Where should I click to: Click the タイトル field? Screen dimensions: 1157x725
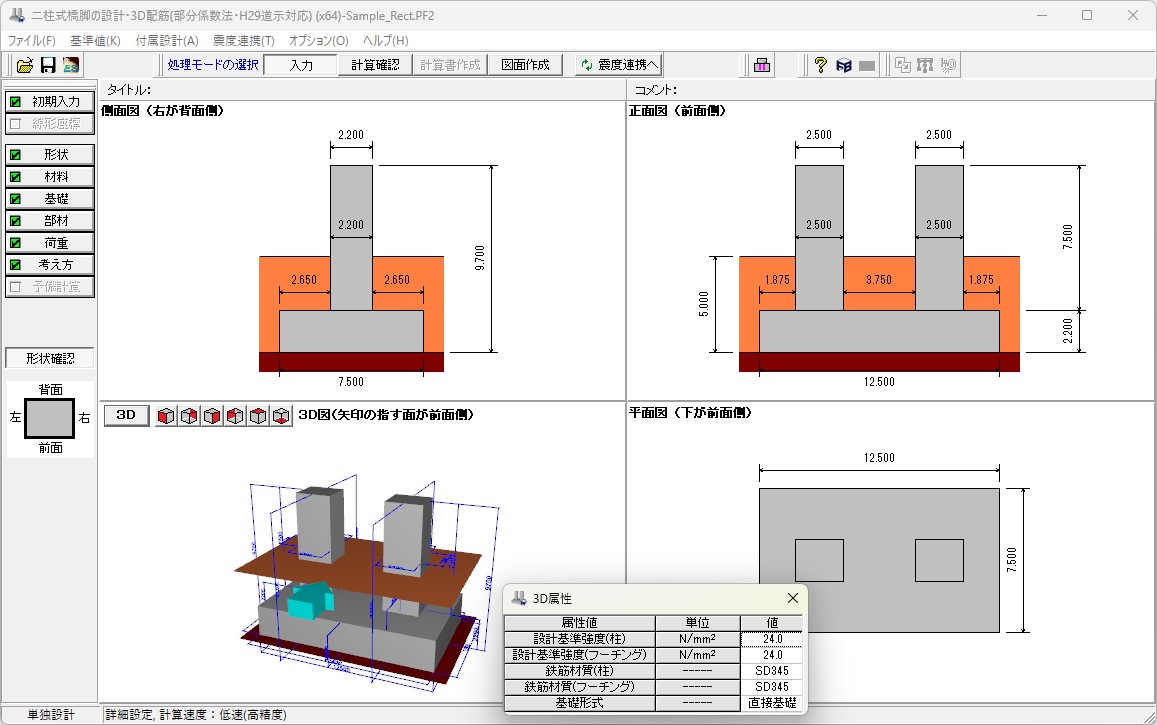(x=362, y=90)
